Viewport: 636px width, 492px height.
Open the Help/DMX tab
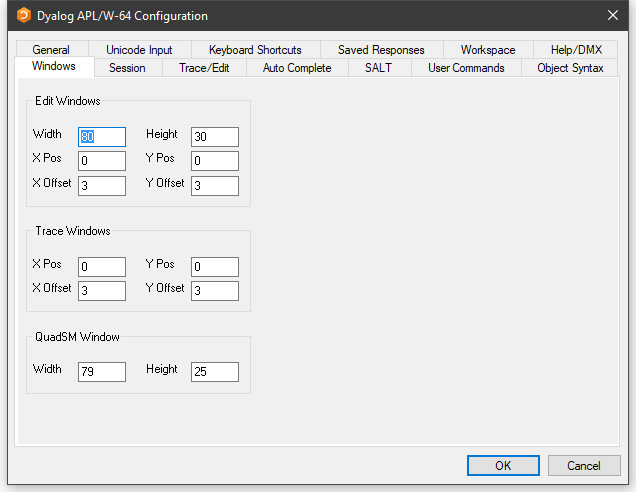click(576, 50)
